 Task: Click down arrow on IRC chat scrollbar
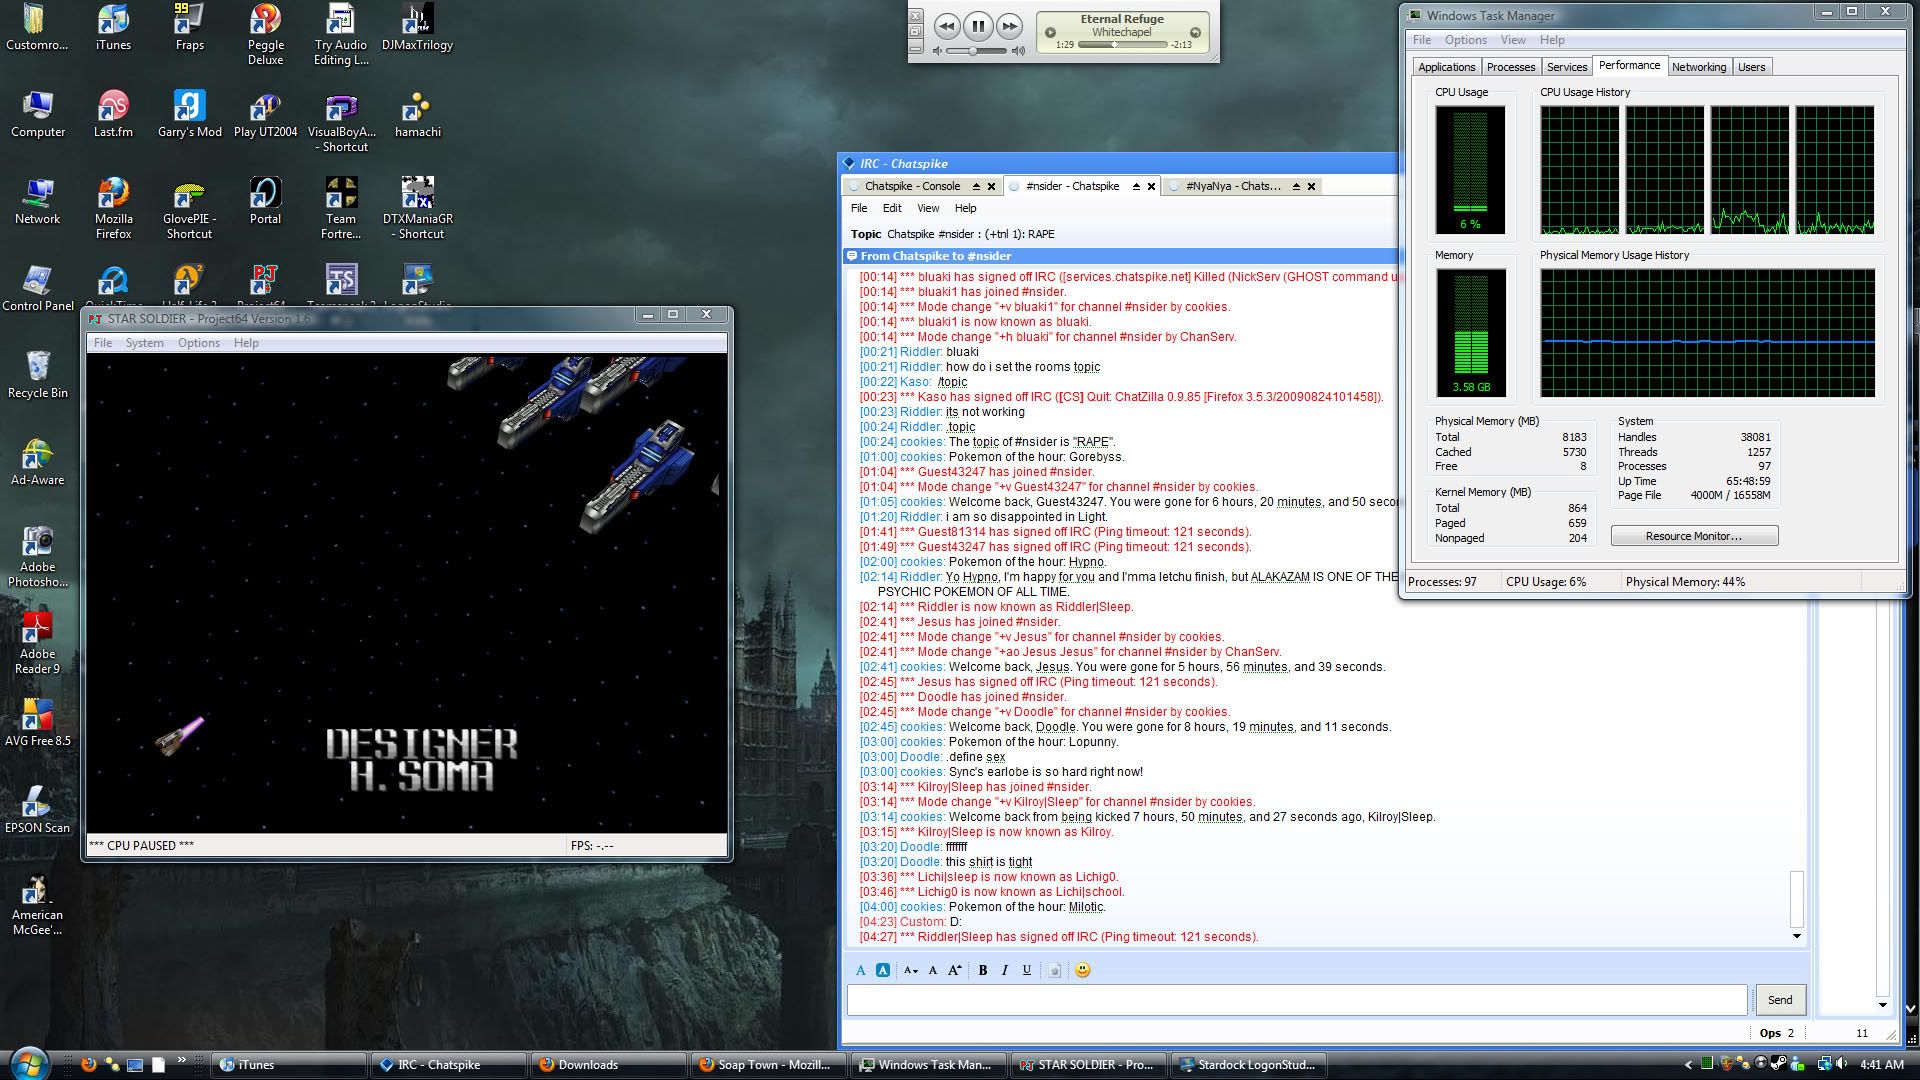point(1796,936)
